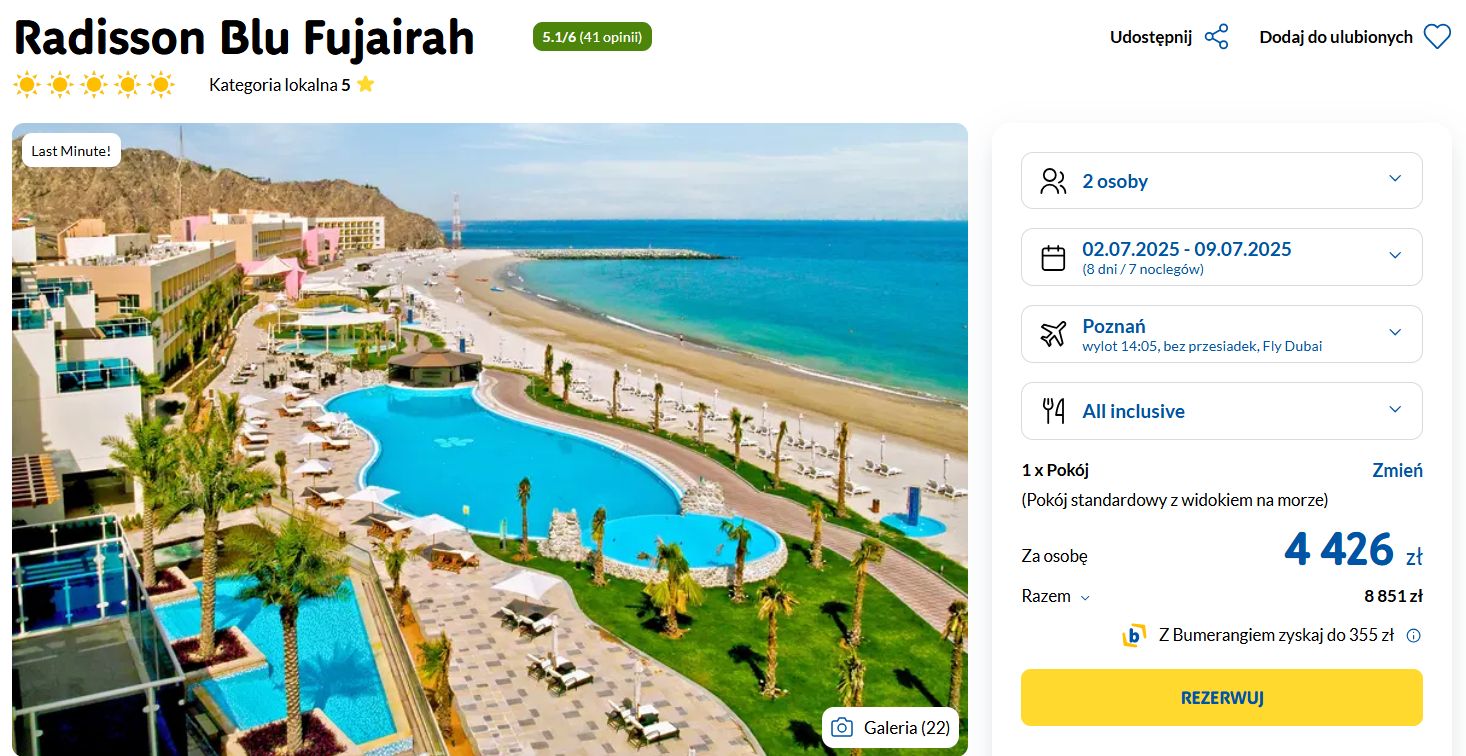The height and width of the screenshot is (756, 1466).
Task: Click the camera icon in Galeria button
Action: 843,727
